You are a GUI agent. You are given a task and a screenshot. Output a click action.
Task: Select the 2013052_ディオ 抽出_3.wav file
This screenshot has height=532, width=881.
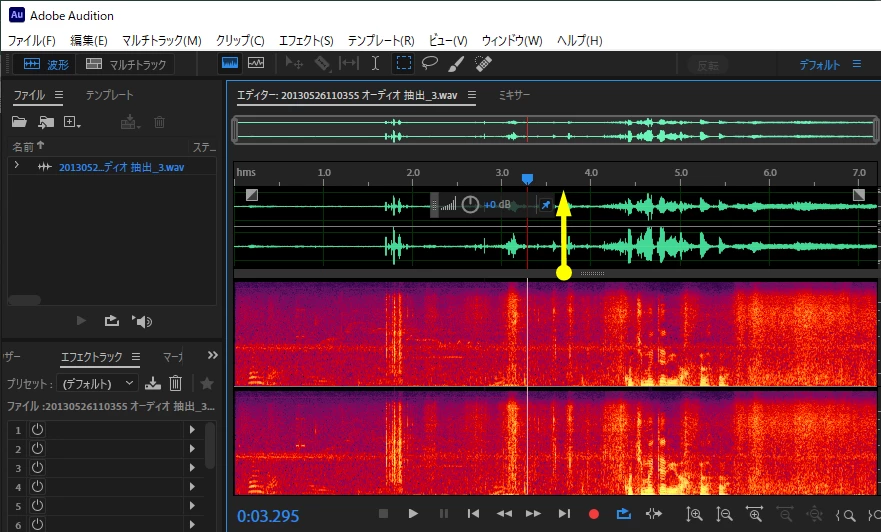121,167
